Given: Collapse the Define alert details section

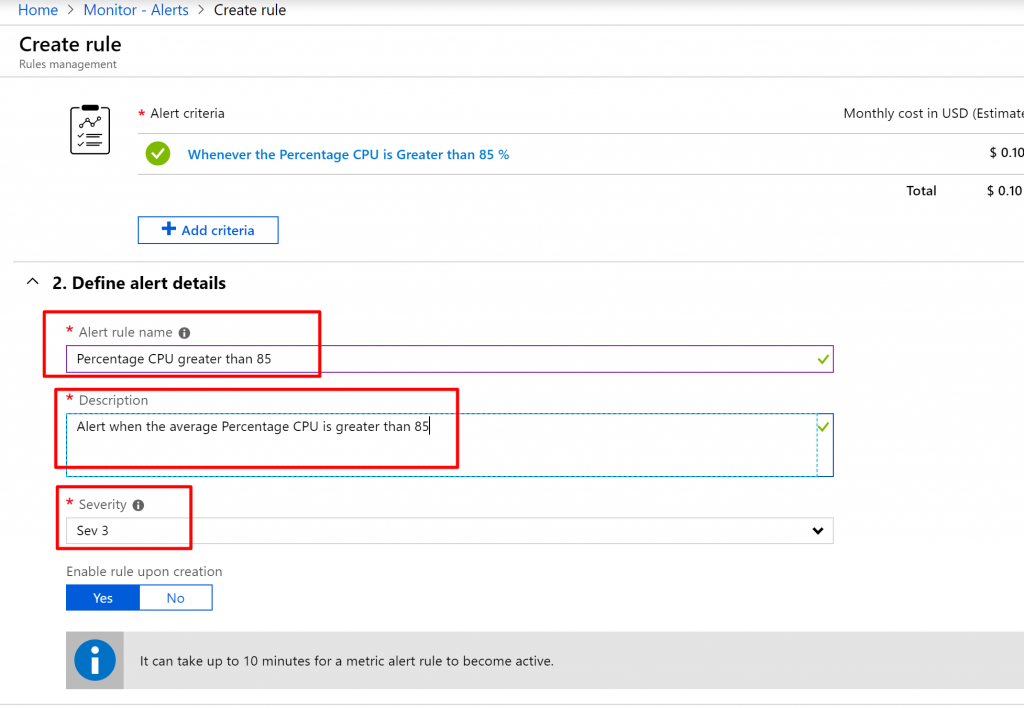Looking at the screenshot, I should (33, 283).
